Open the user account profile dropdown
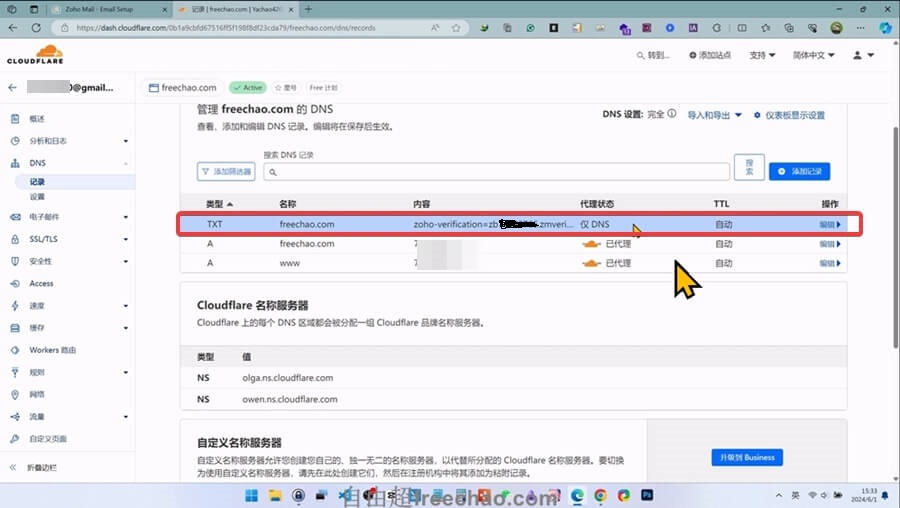Viewport: 900px width, 508px height. (x=863, y=55)
